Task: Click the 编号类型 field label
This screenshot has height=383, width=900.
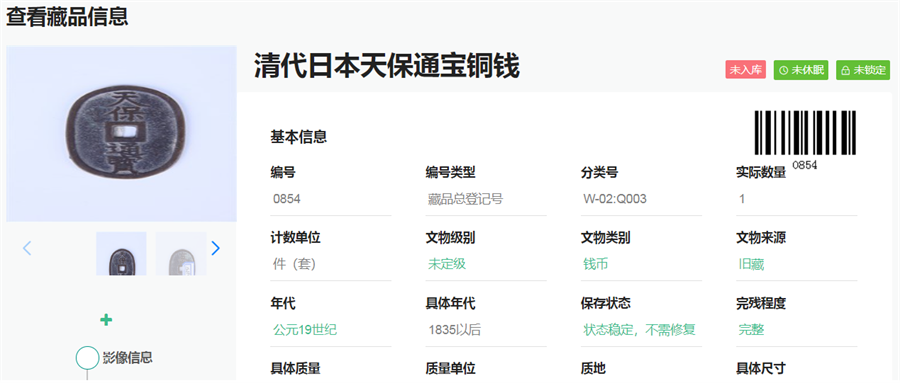Action: pos(451,172)
